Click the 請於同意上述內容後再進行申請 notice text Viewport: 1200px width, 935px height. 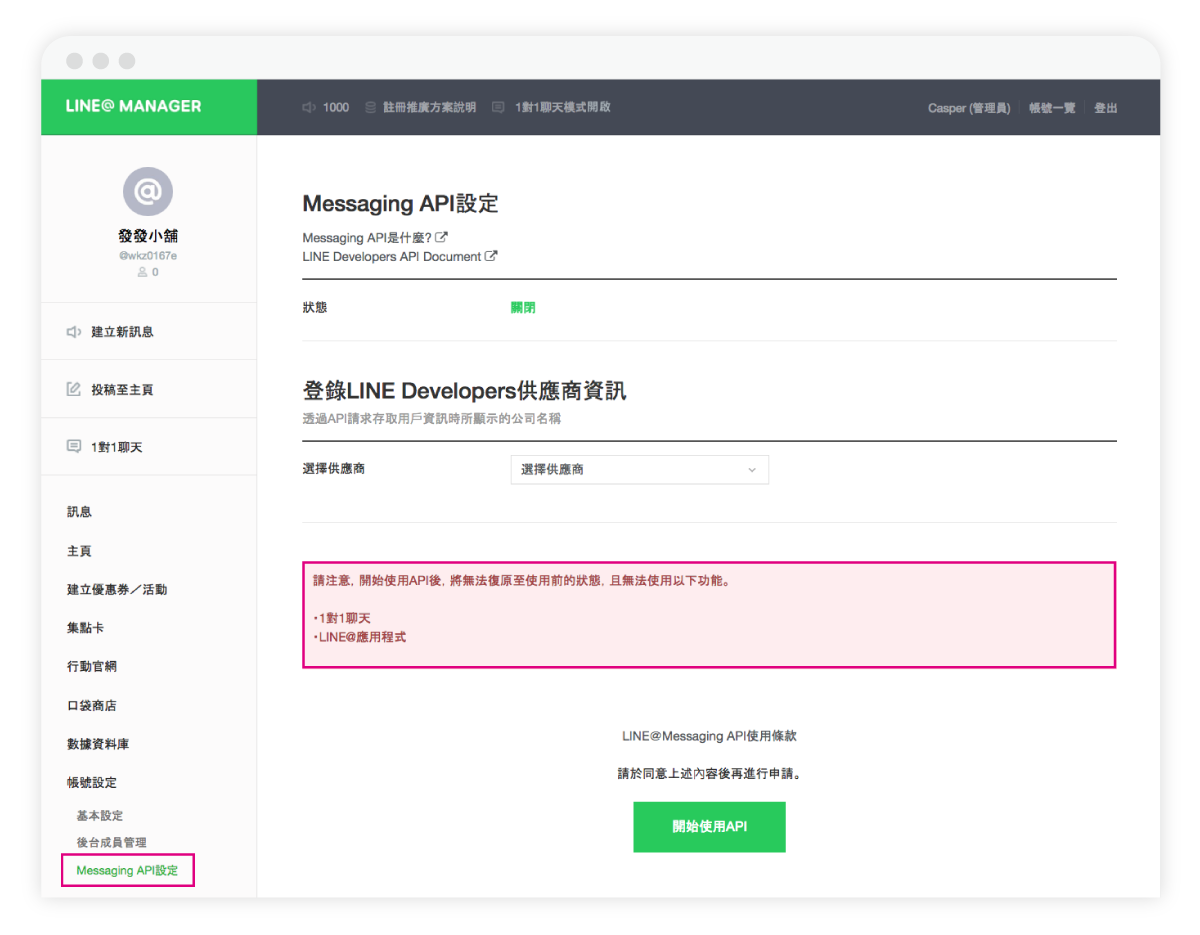(709, 774)
